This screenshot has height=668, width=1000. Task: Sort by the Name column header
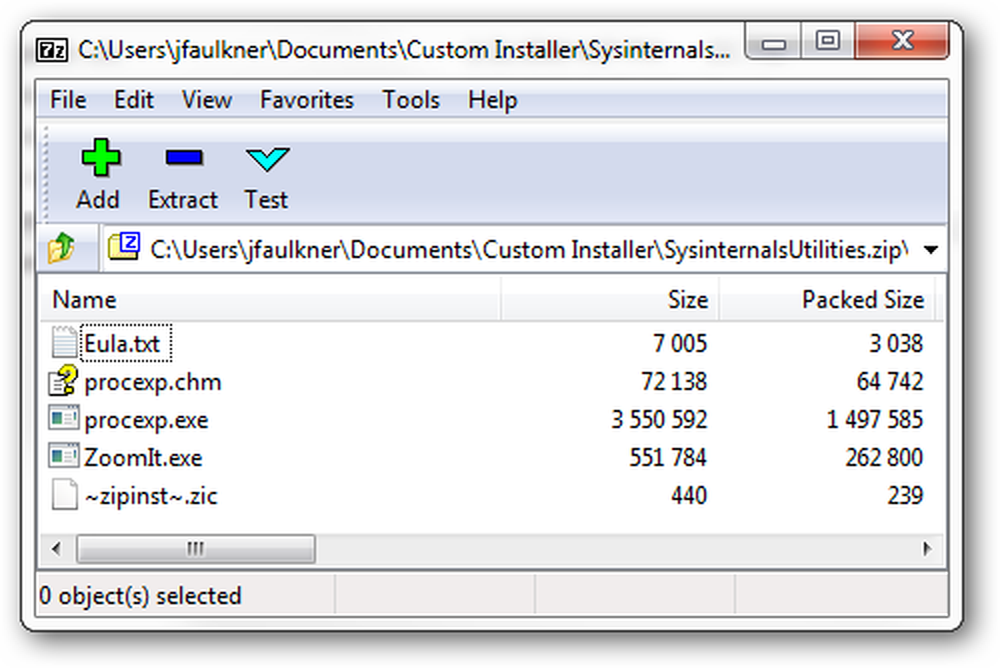coord(270,299)
